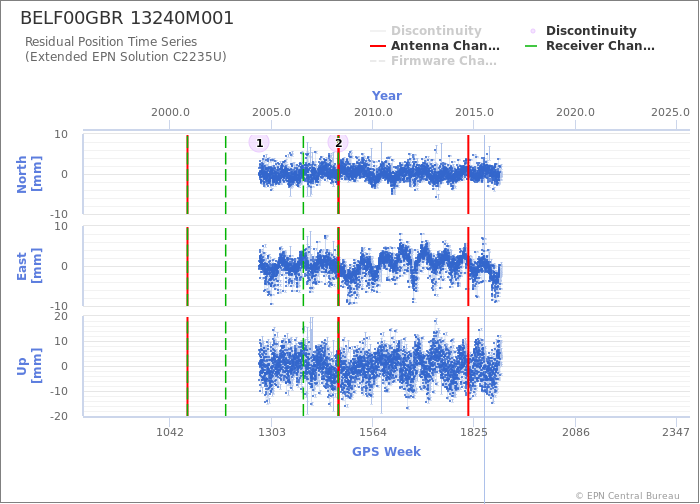Toggle the Discontinuity marker legend entry with purple dot
This screenshot has height=504, width=700.
pos(583,30)
